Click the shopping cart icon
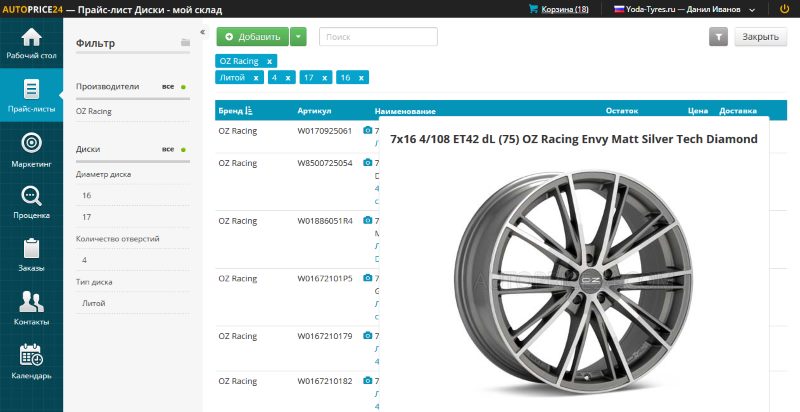Screen dimensions: 800x412 point(534,9)
